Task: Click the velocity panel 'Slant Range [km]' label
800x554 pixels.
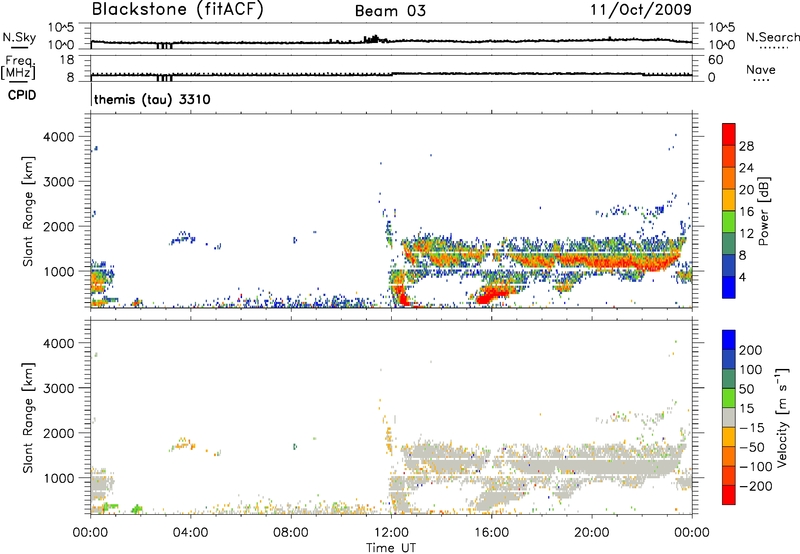Action: tap(28, 418)
